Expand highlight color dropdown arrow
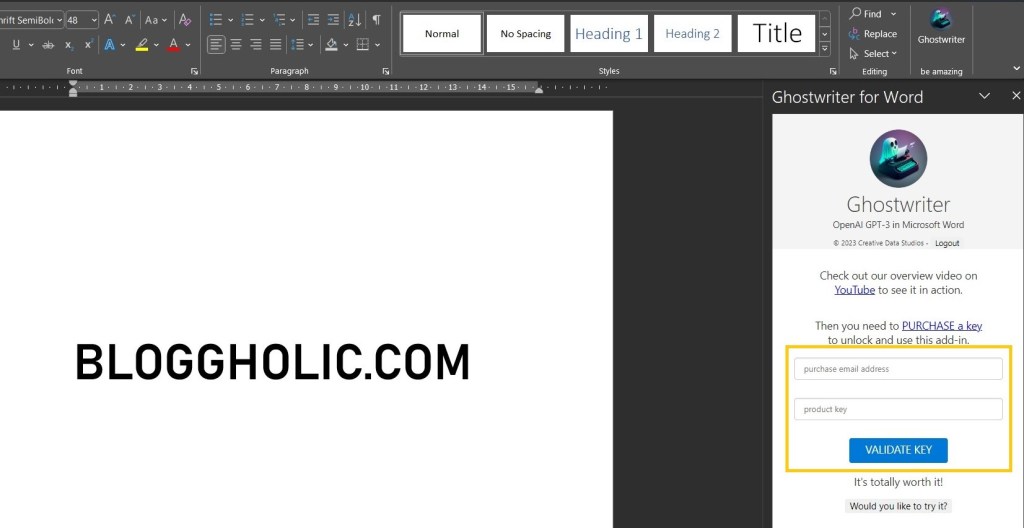 pyautogui.click(x=156, y=45)
